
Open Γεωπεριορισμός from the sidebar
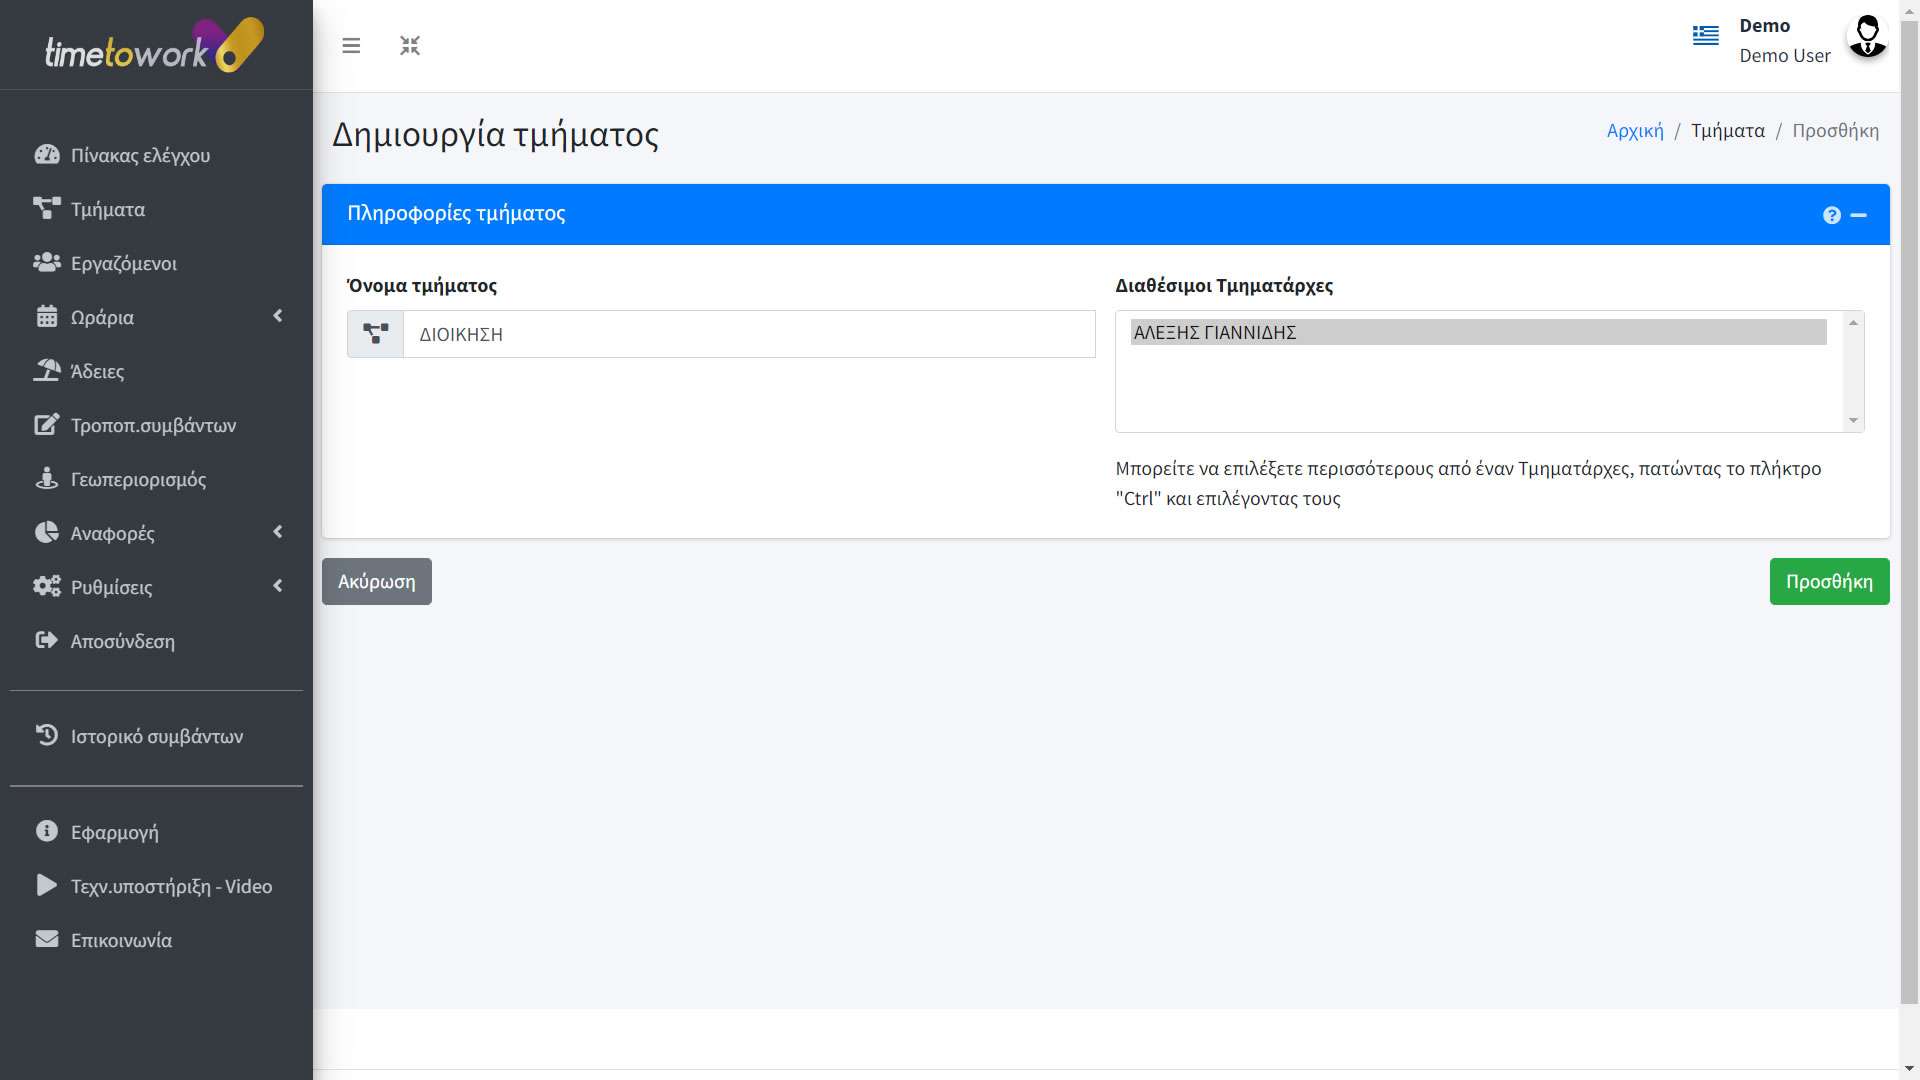(138, 479)
